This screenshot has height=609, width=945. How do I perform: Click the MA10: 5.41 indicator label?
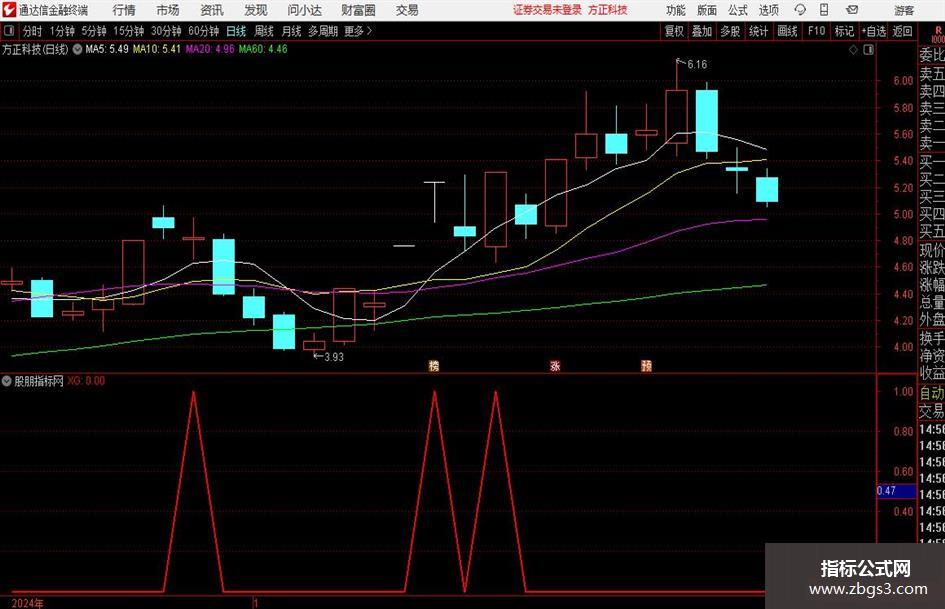(157, 49)
